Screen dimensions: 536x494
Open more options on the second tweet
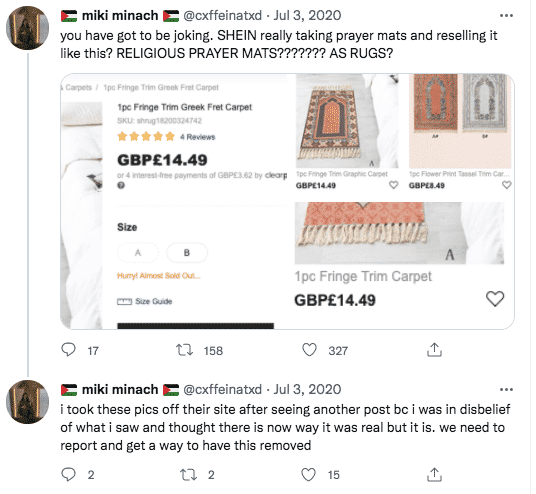click(x=506, y=389)
